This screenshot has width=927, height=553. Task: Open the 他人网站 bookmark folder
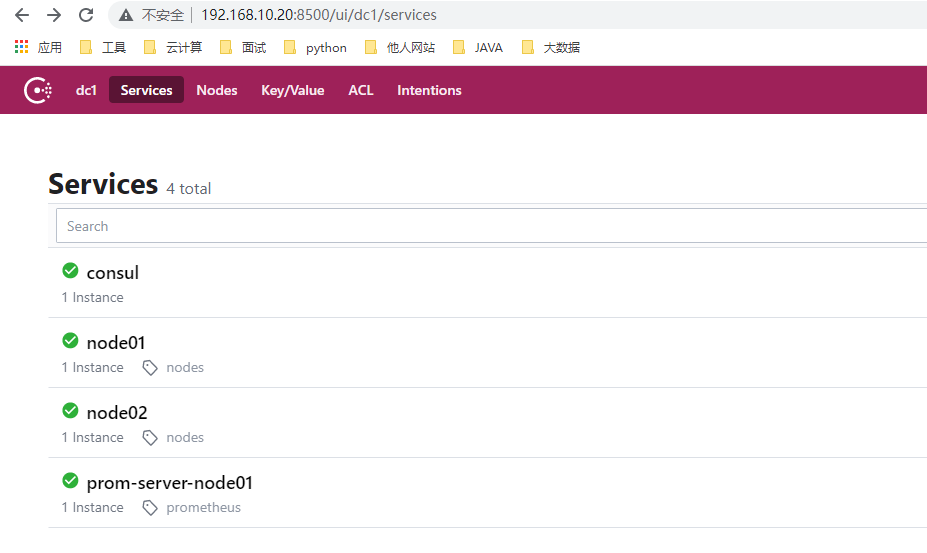coord(400,47)
